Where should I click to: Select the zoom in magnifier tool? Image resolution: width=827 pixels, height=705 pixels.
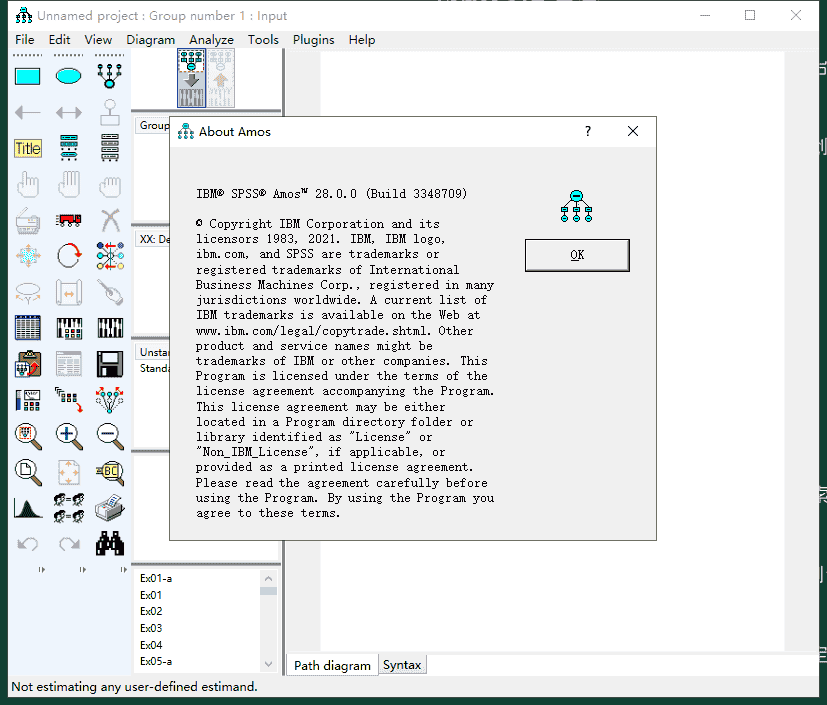pos(69,435)
